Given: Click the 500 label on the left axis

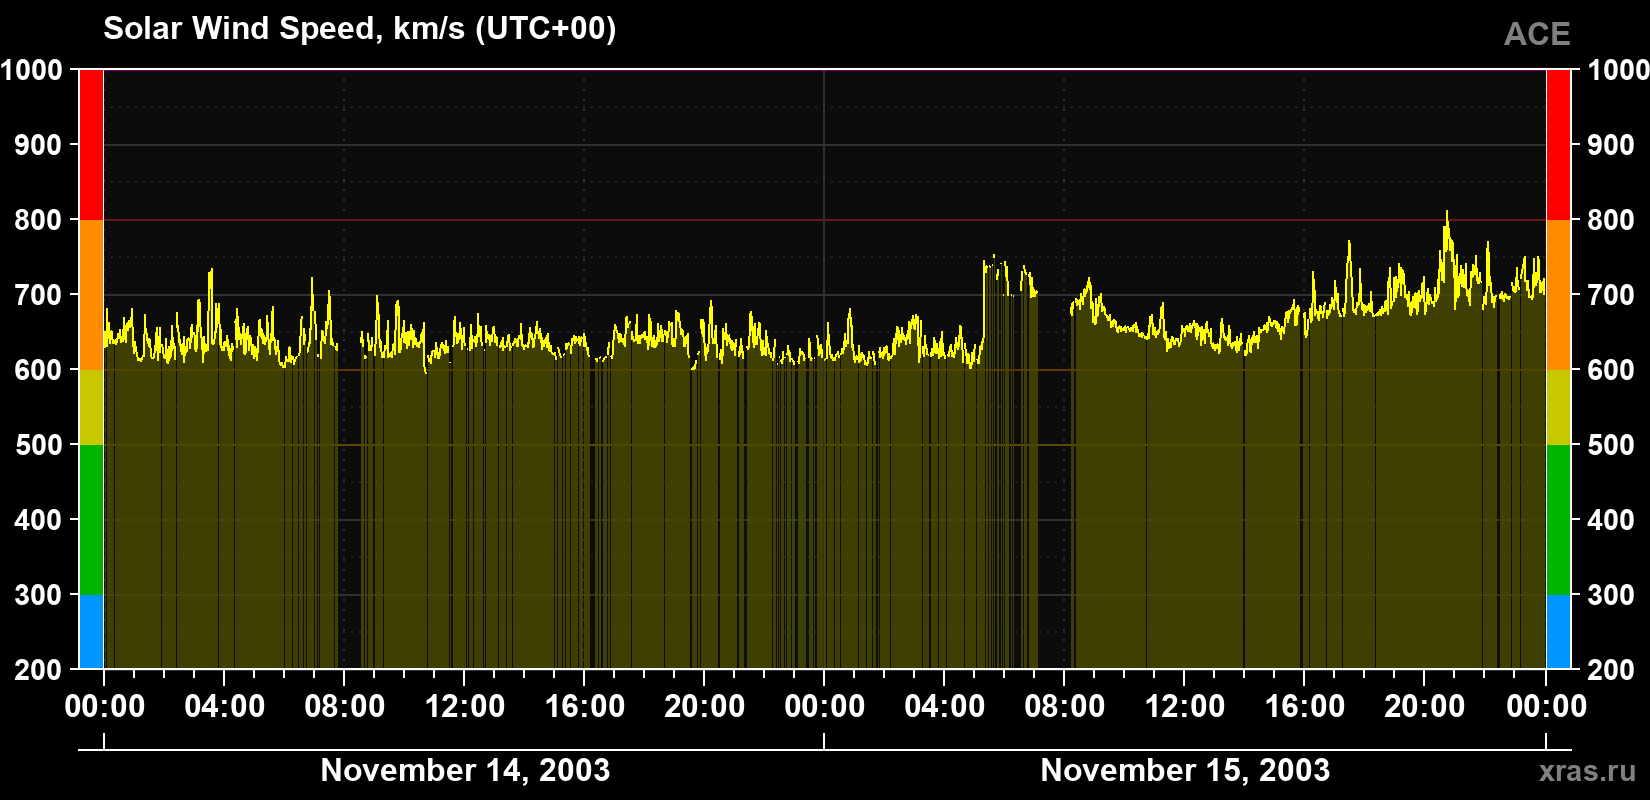Looking at the screenshot, I should 39,445.
